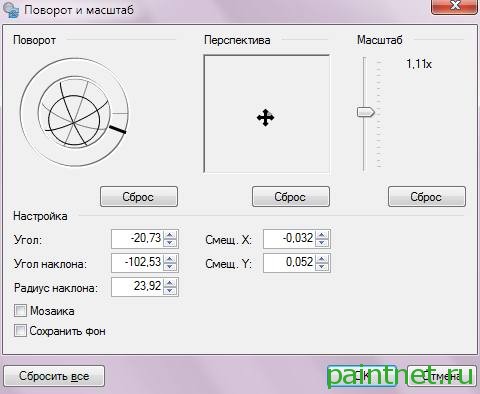Decrease Угол наклона with down arrow

tap(170, 267)
